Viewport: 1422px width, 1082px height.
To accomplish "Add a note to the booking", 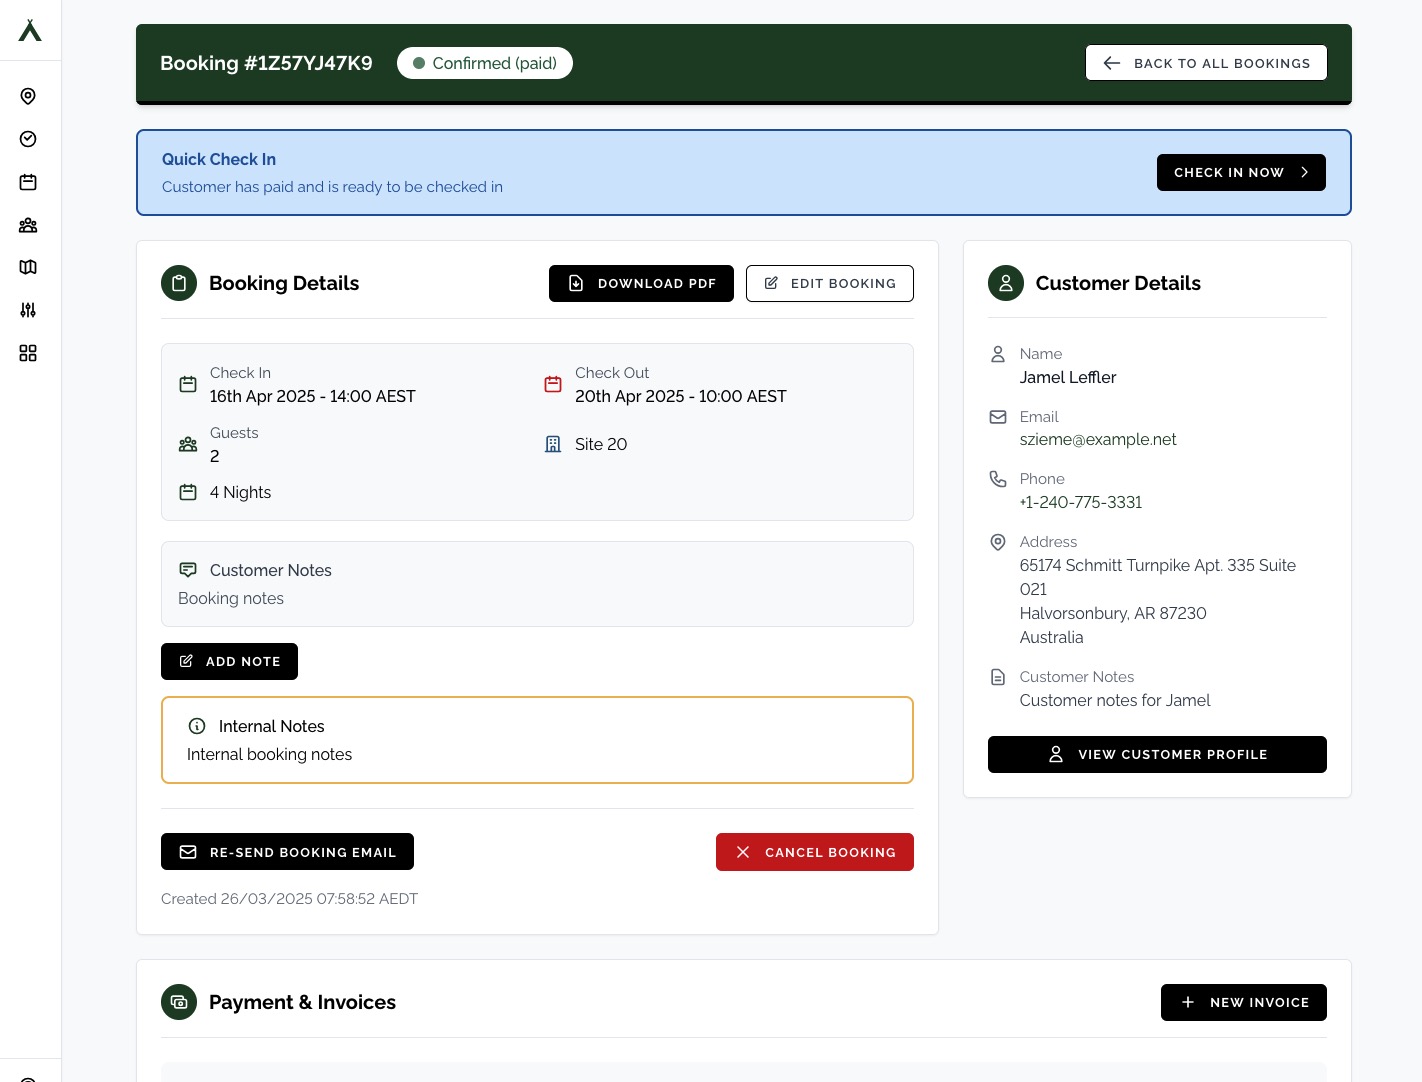I will pos(229,661).
